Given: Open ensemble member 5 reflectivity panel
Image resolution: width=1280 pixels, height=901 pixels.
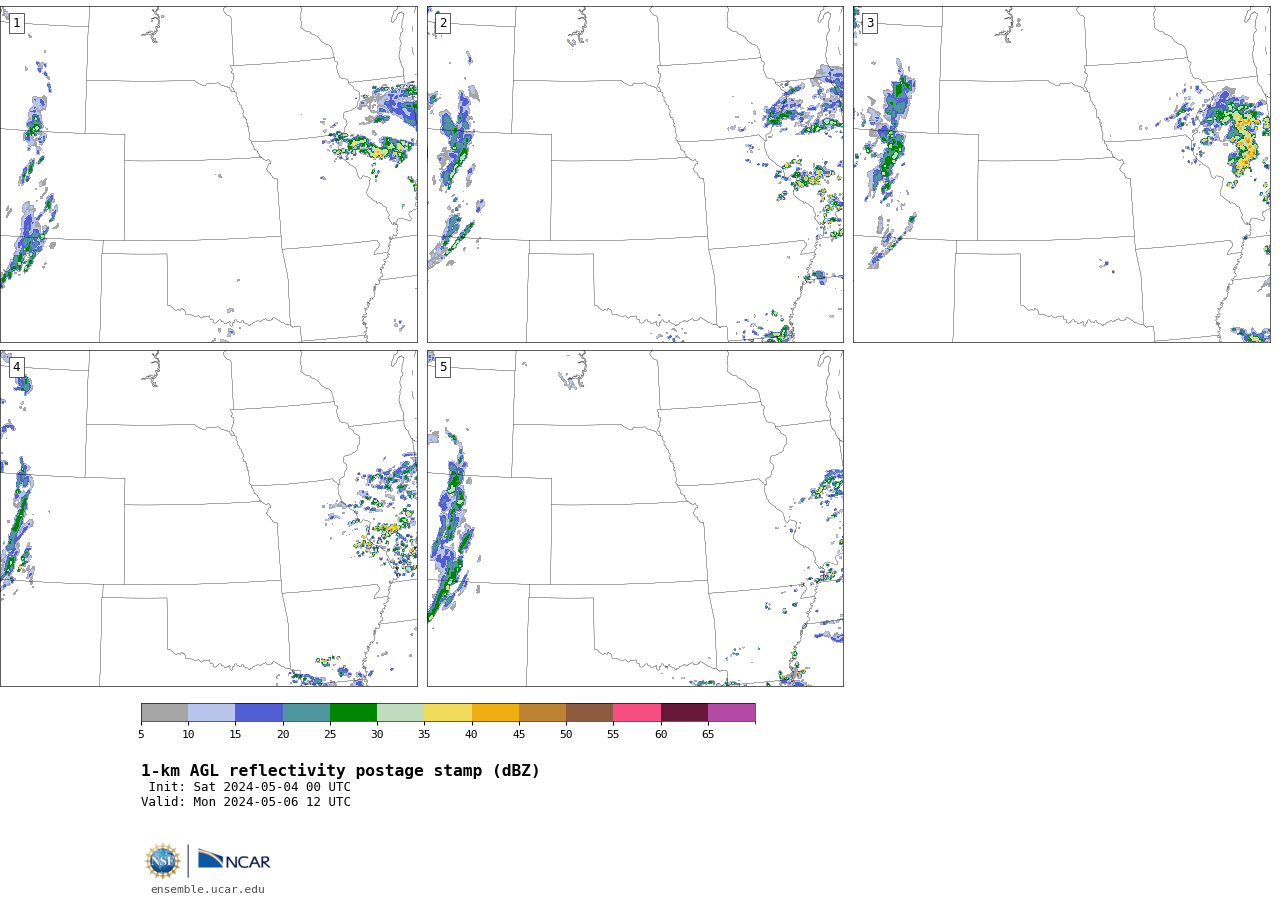Looking at the screenshot, I should (635, 518).
